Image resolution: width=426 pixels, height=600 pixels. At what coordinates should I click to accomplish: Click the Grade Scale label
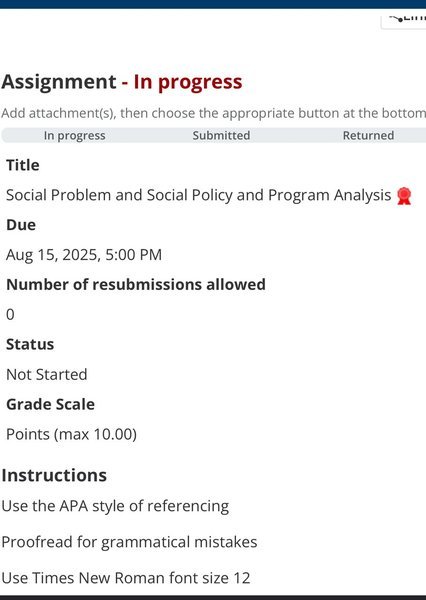tap(51, 404)
